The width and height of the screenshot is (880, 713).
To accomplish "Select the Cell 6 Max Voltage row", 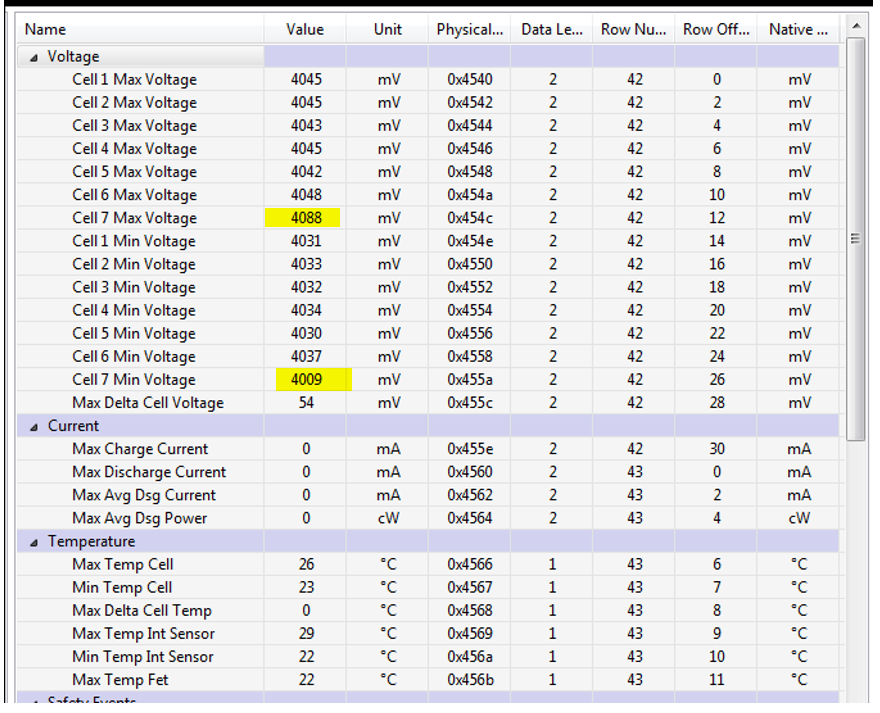I will 428,194.
